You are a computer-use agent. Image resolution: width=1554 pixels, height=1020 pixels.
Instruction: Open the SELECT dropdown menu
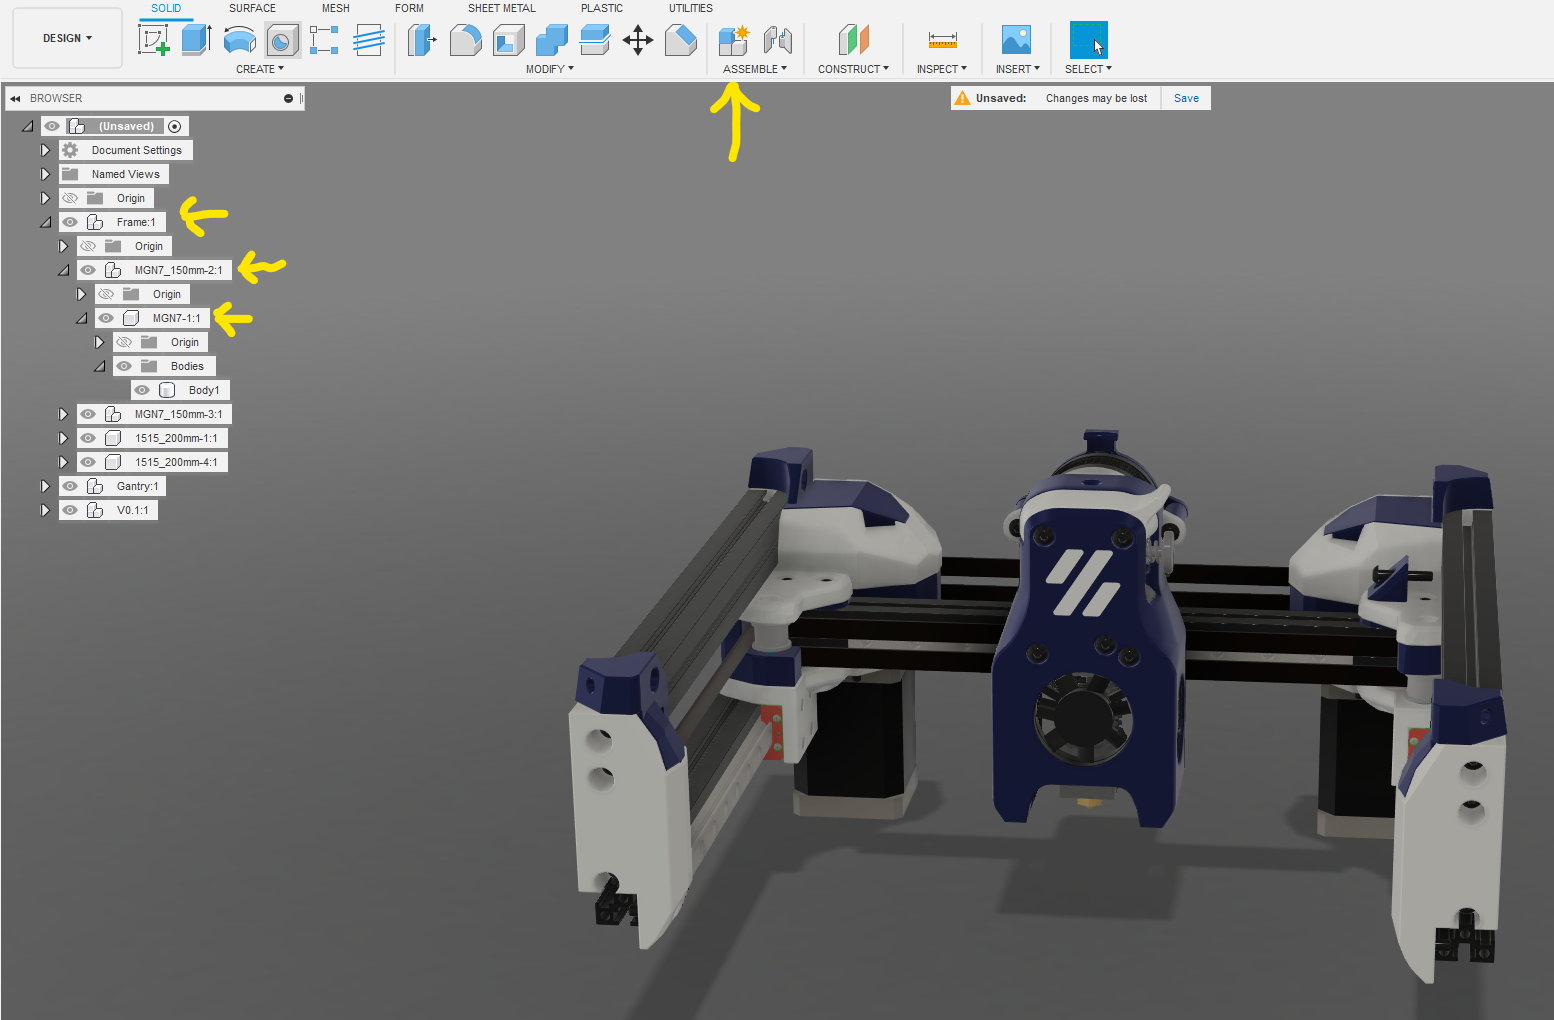[x=1088, y=69]
